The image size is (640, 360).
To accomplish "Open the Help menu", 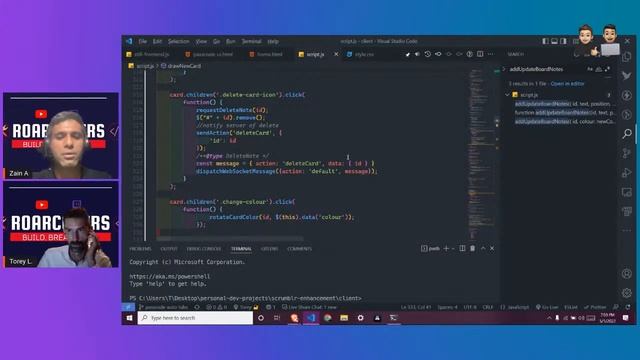I will pos(273,41).
